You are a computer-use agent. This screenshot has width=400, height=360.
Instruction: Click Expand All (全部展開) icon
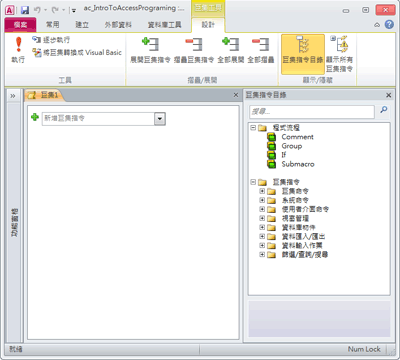click(231, 50)
